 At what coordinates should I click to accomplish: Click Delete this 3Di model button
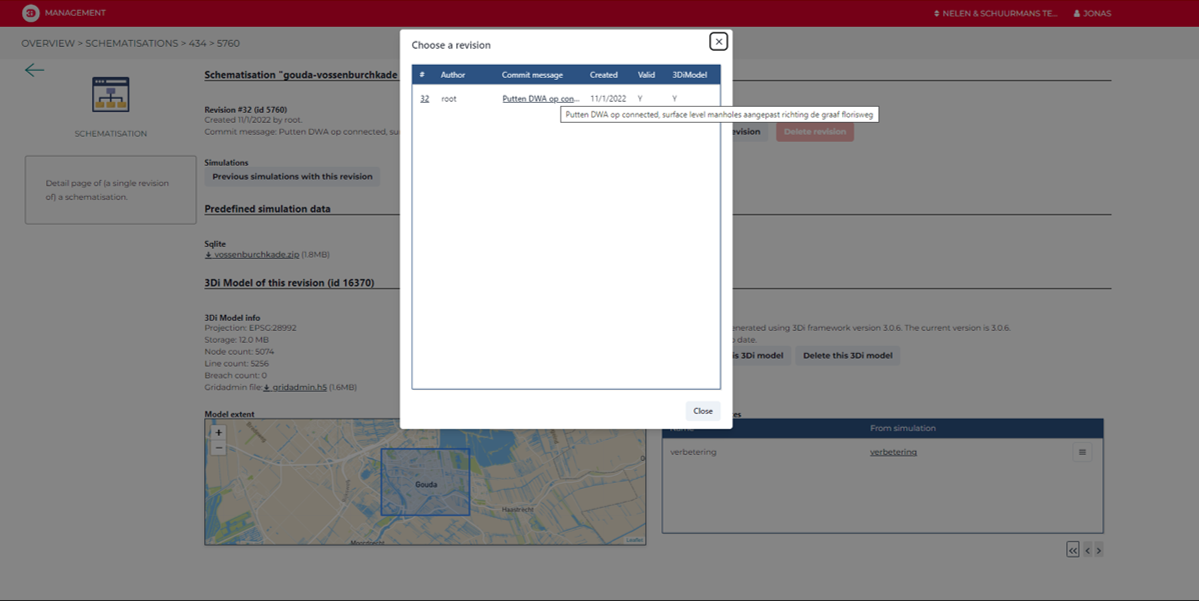[847, 356]
